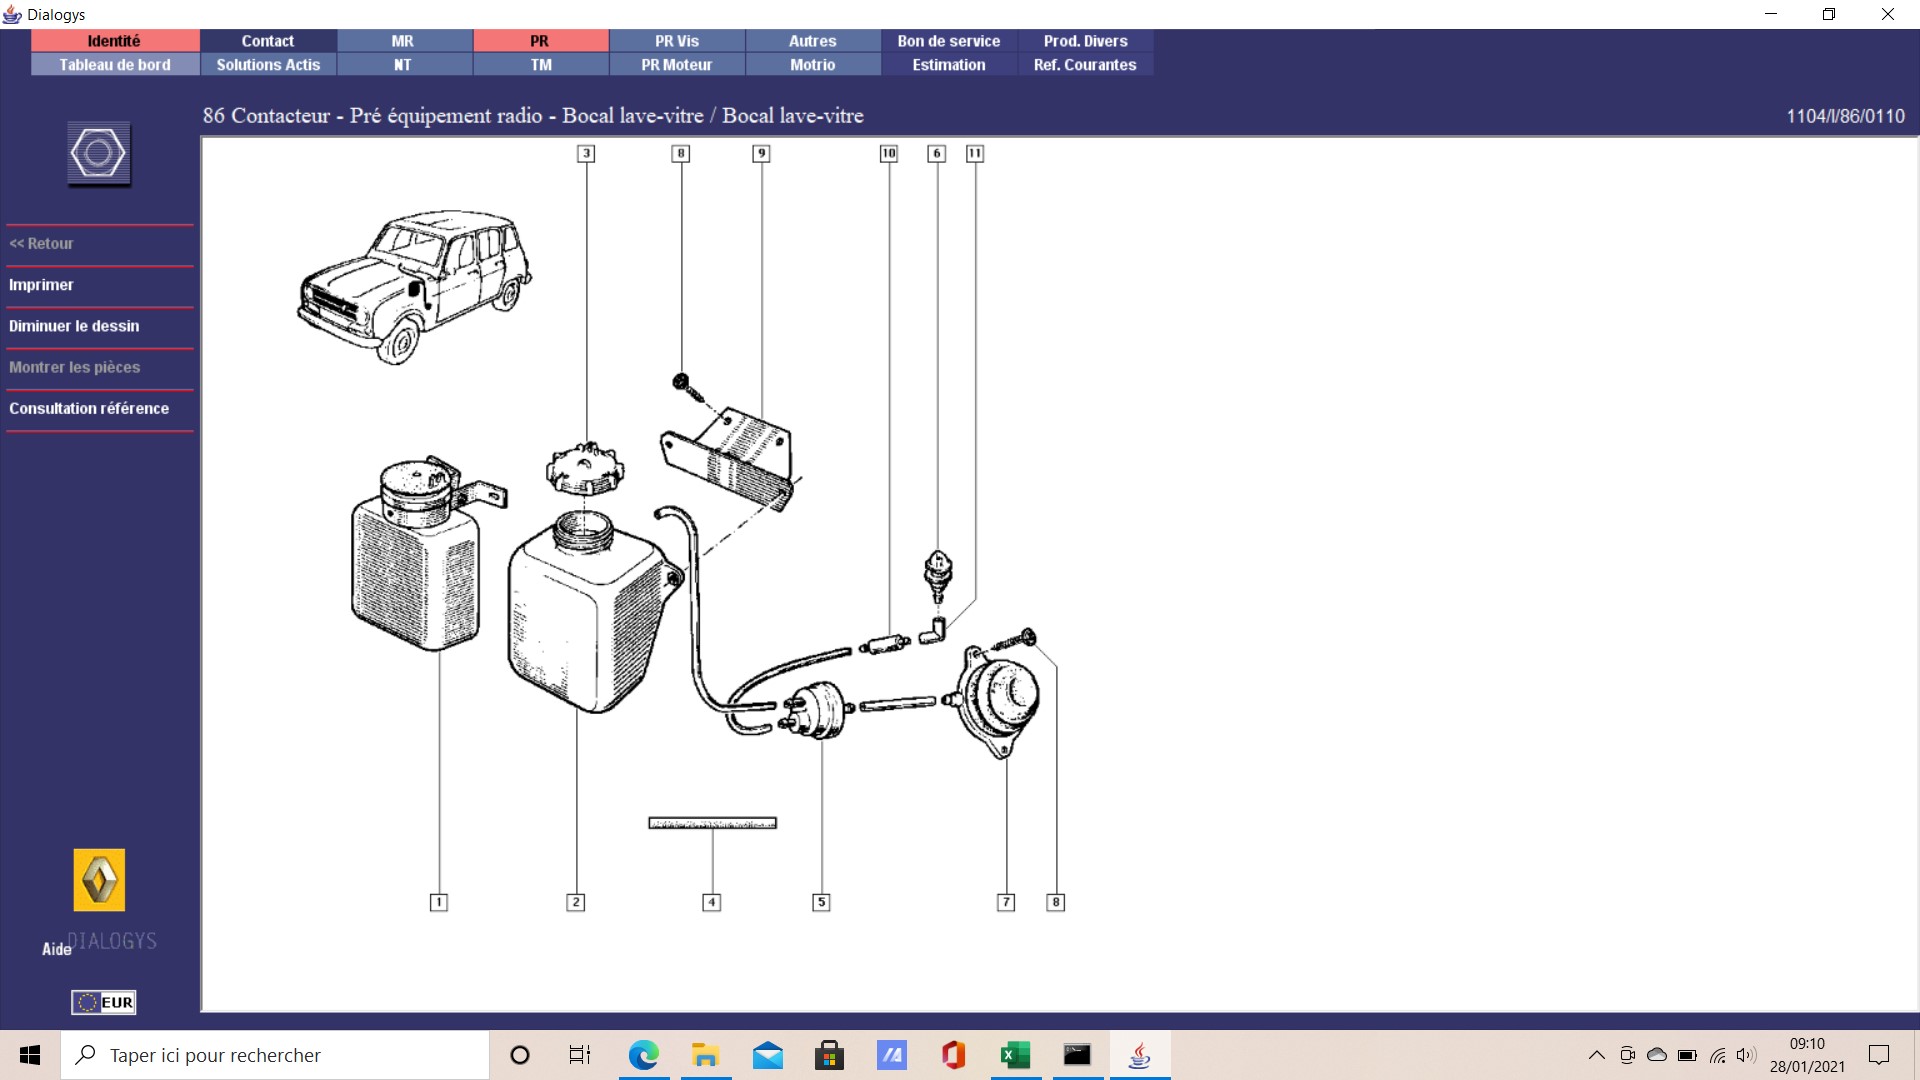
Task: Go back with << Retour link
Action: [x=42, y=244]
